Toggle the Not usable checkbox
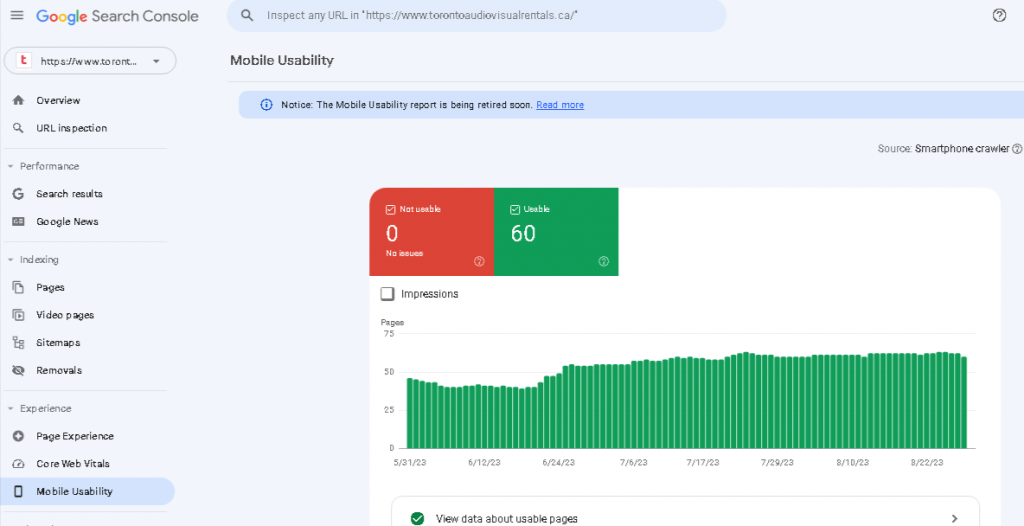The height and width of the screenshot is (526, 1024). [x=391, y=209]
